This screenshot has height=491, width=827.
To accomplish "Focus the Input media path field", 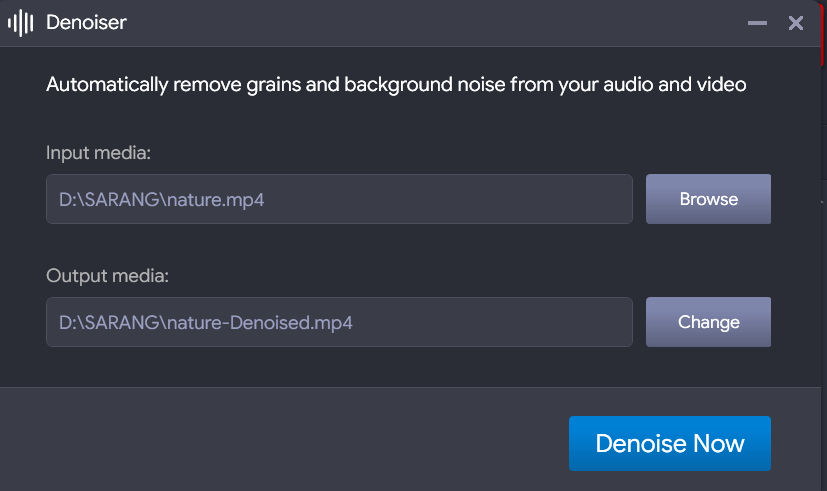I will tap(339, 199).
